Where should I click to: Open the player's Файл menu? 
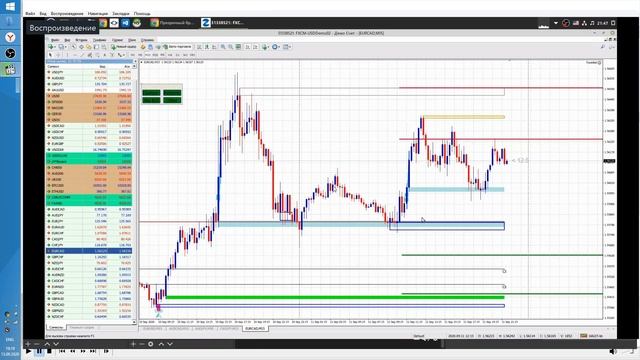point(30,13)
